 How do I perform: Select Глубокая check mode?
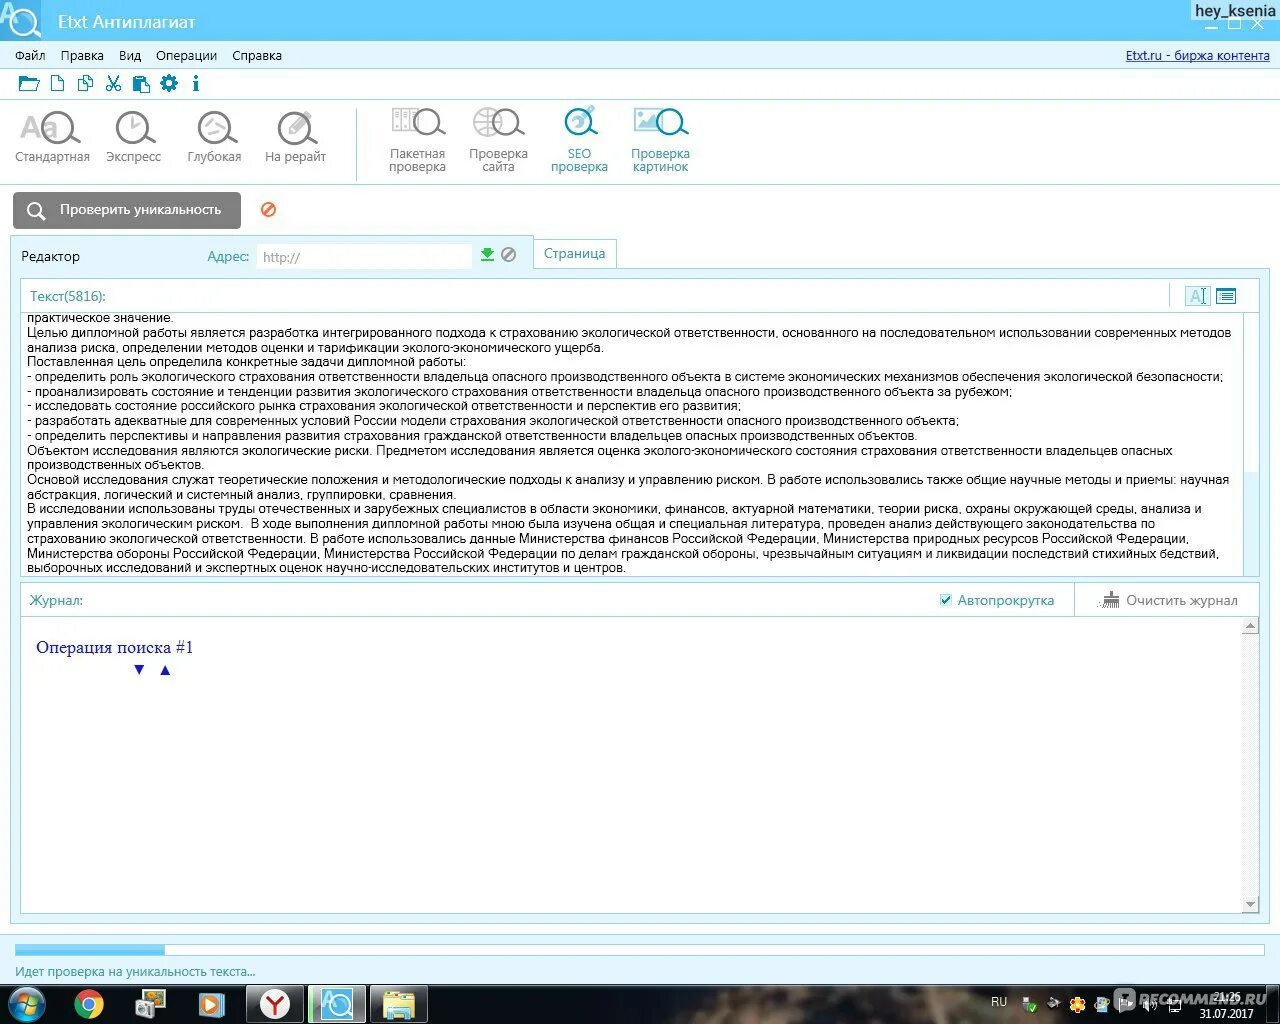coord(214,137)
